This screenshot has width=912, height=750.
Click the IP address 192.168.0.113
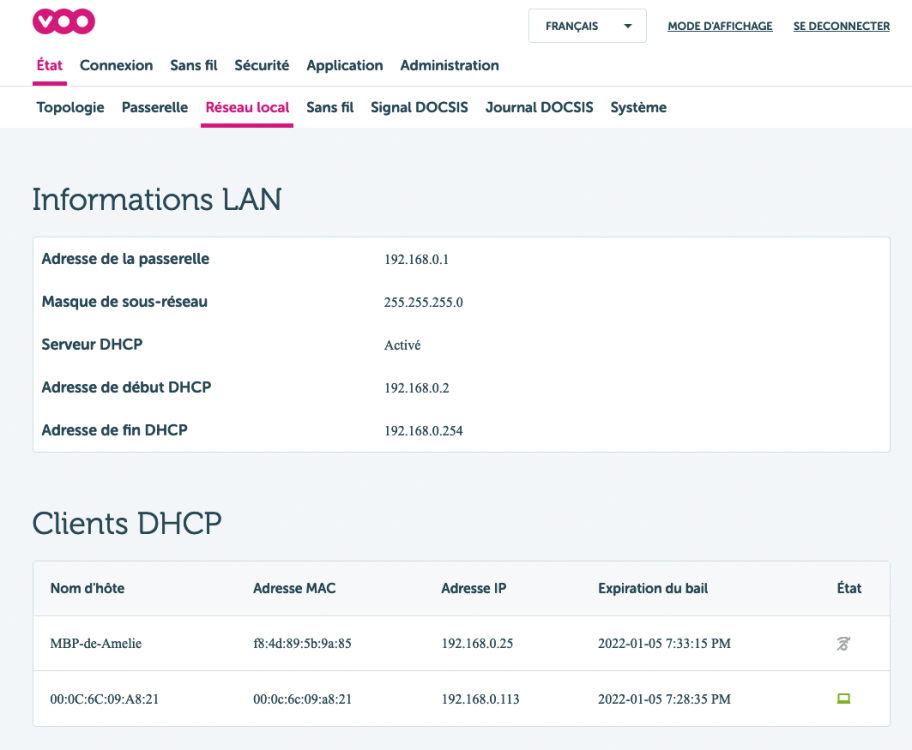[480, 699]
